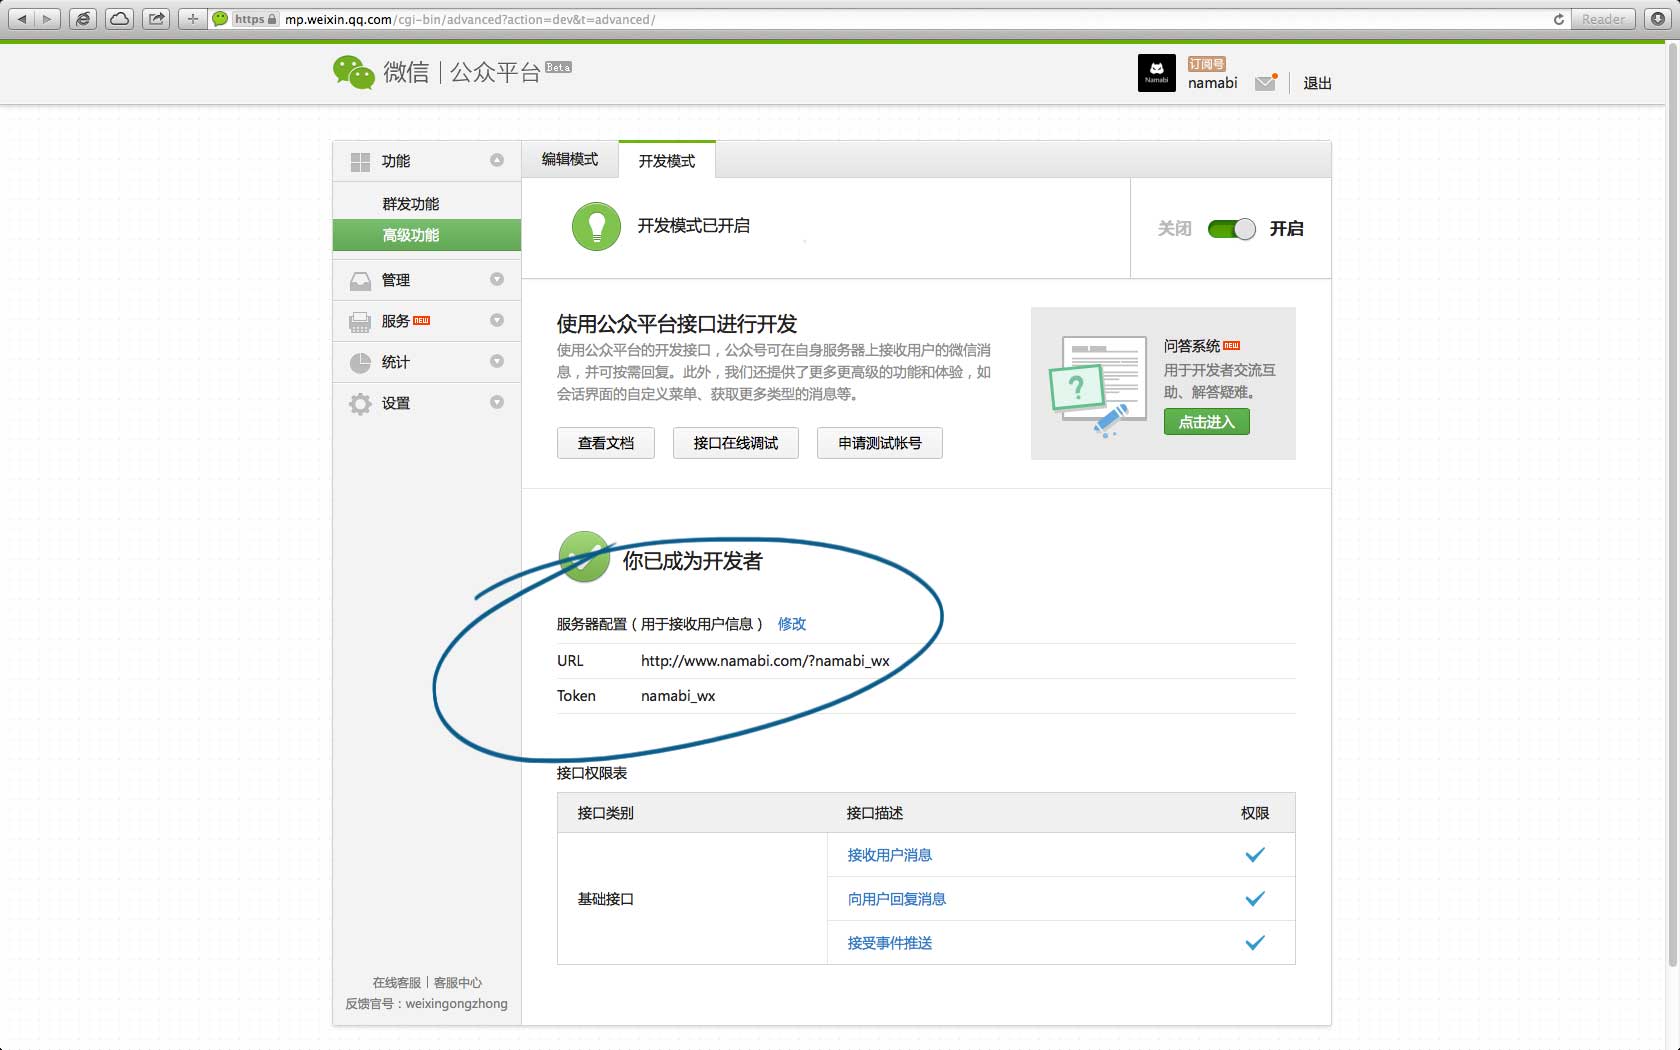1680x1050 pixels.
Task: Switch to the 编辑模式 tab
Action: coord(570,159)
